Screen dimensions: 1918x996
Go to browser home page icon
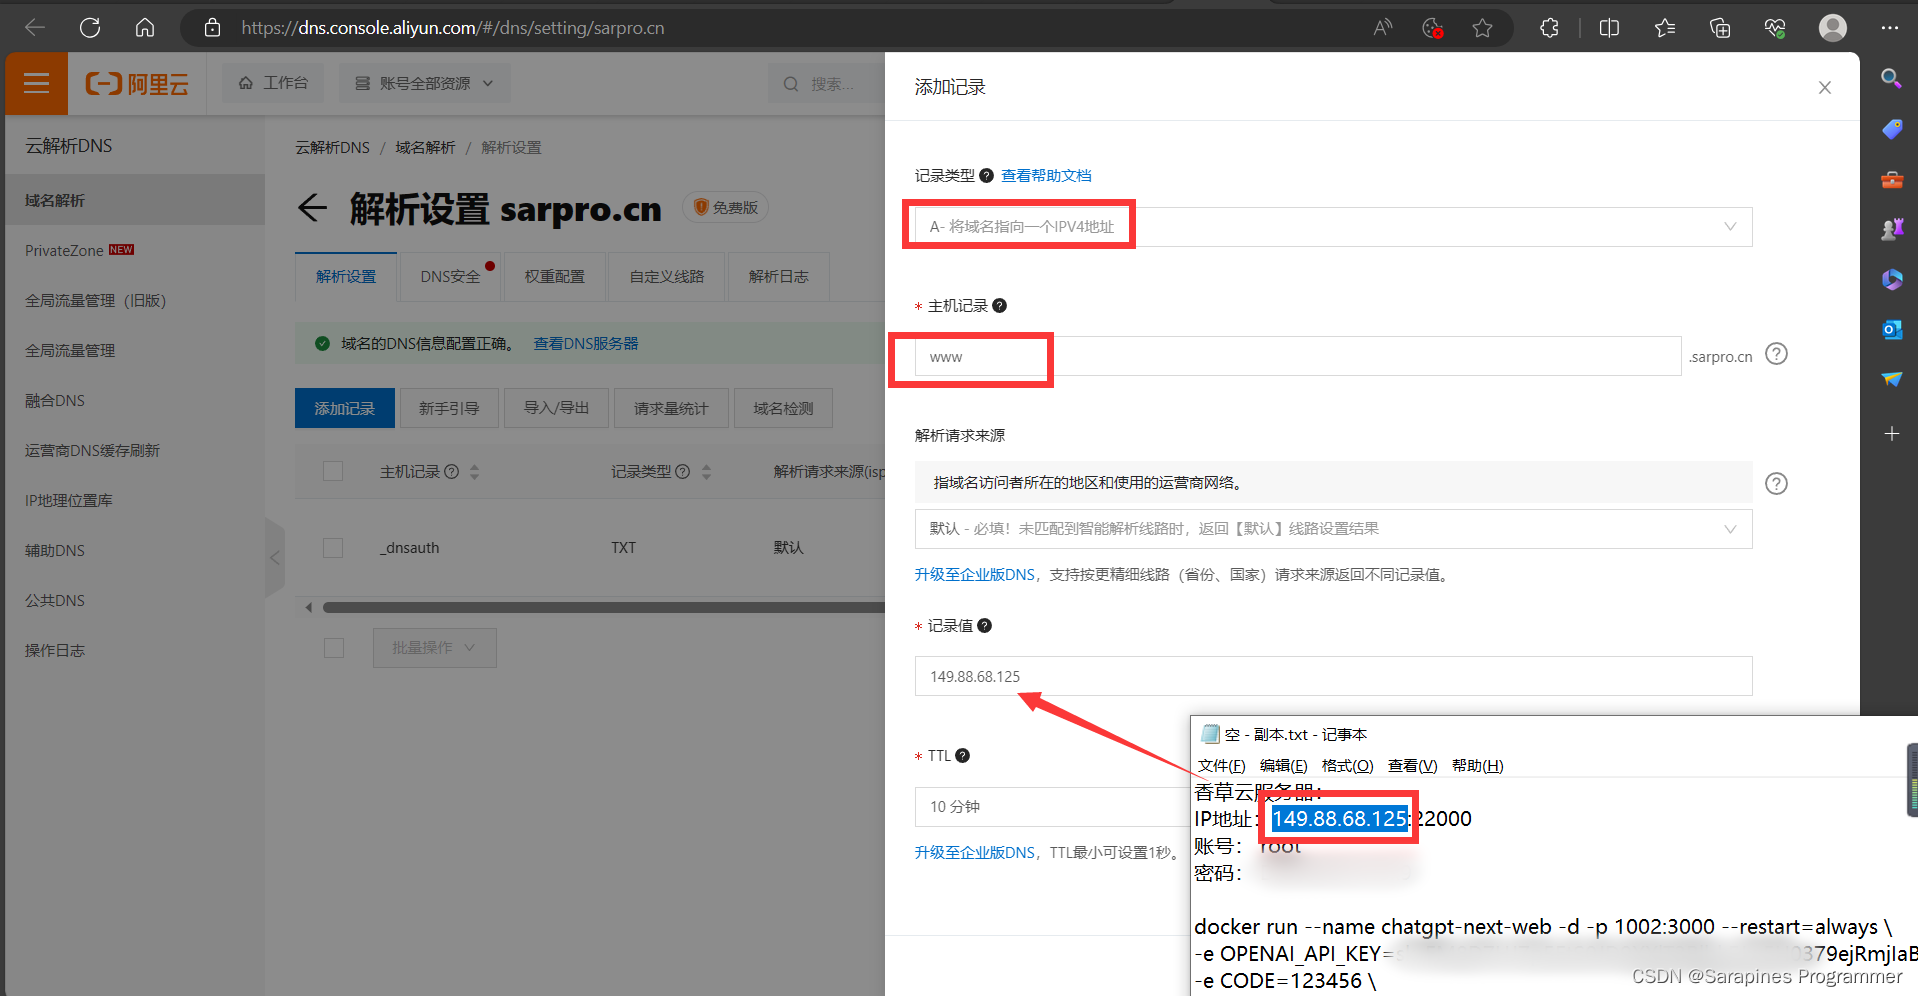145,28
